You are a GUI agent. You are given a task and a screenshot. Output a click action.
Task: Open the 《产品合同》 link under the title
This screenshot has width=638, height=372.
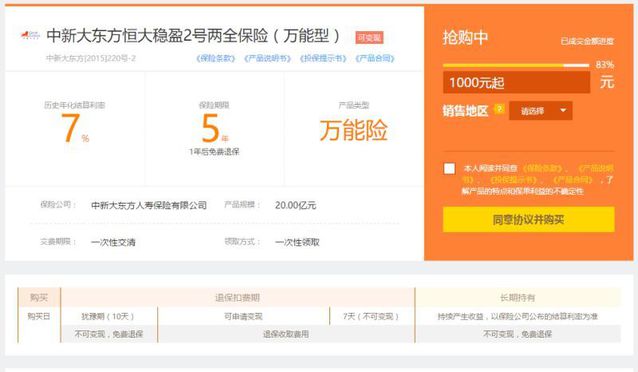(x=375, y=59)
